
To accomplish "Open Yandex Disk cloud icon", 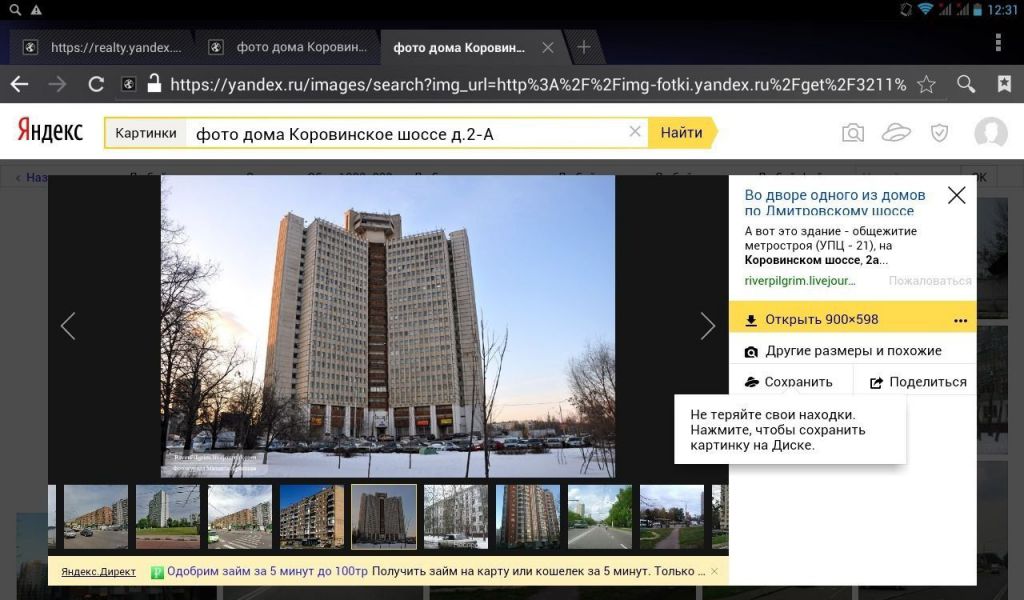I will tap(896, 133).
